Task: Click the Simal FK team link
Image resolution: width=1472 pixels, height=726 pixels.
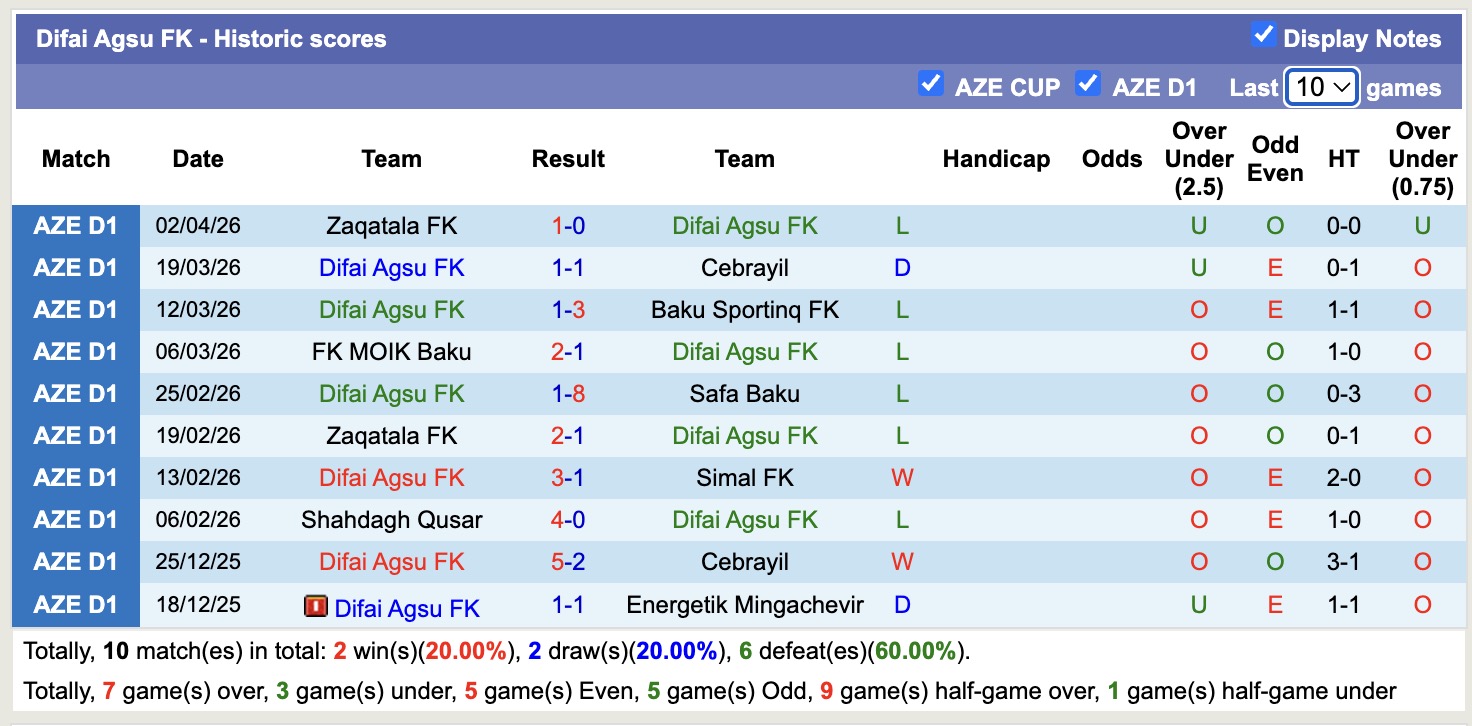Action: click(x=744, y=478)
